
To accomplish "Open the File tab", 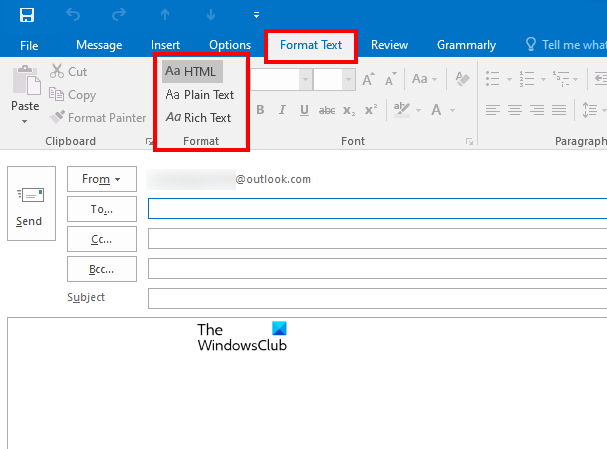I will point(29,45).
